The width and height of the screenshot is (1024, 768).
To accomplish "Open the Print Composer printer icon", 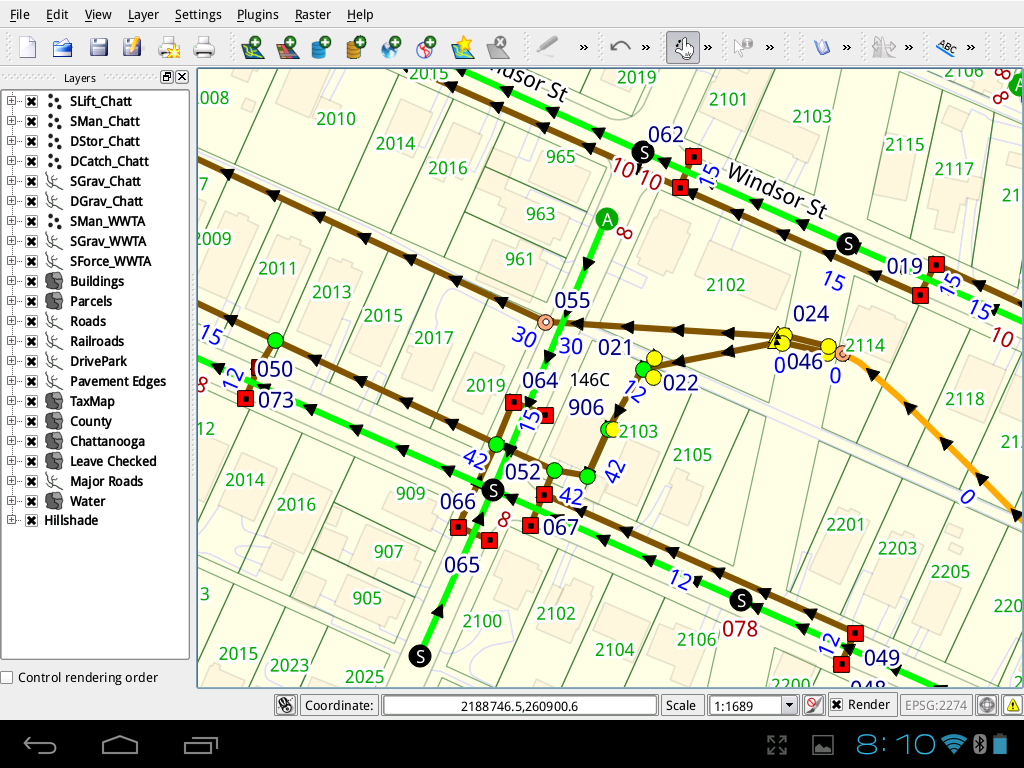I will (204, 47).
